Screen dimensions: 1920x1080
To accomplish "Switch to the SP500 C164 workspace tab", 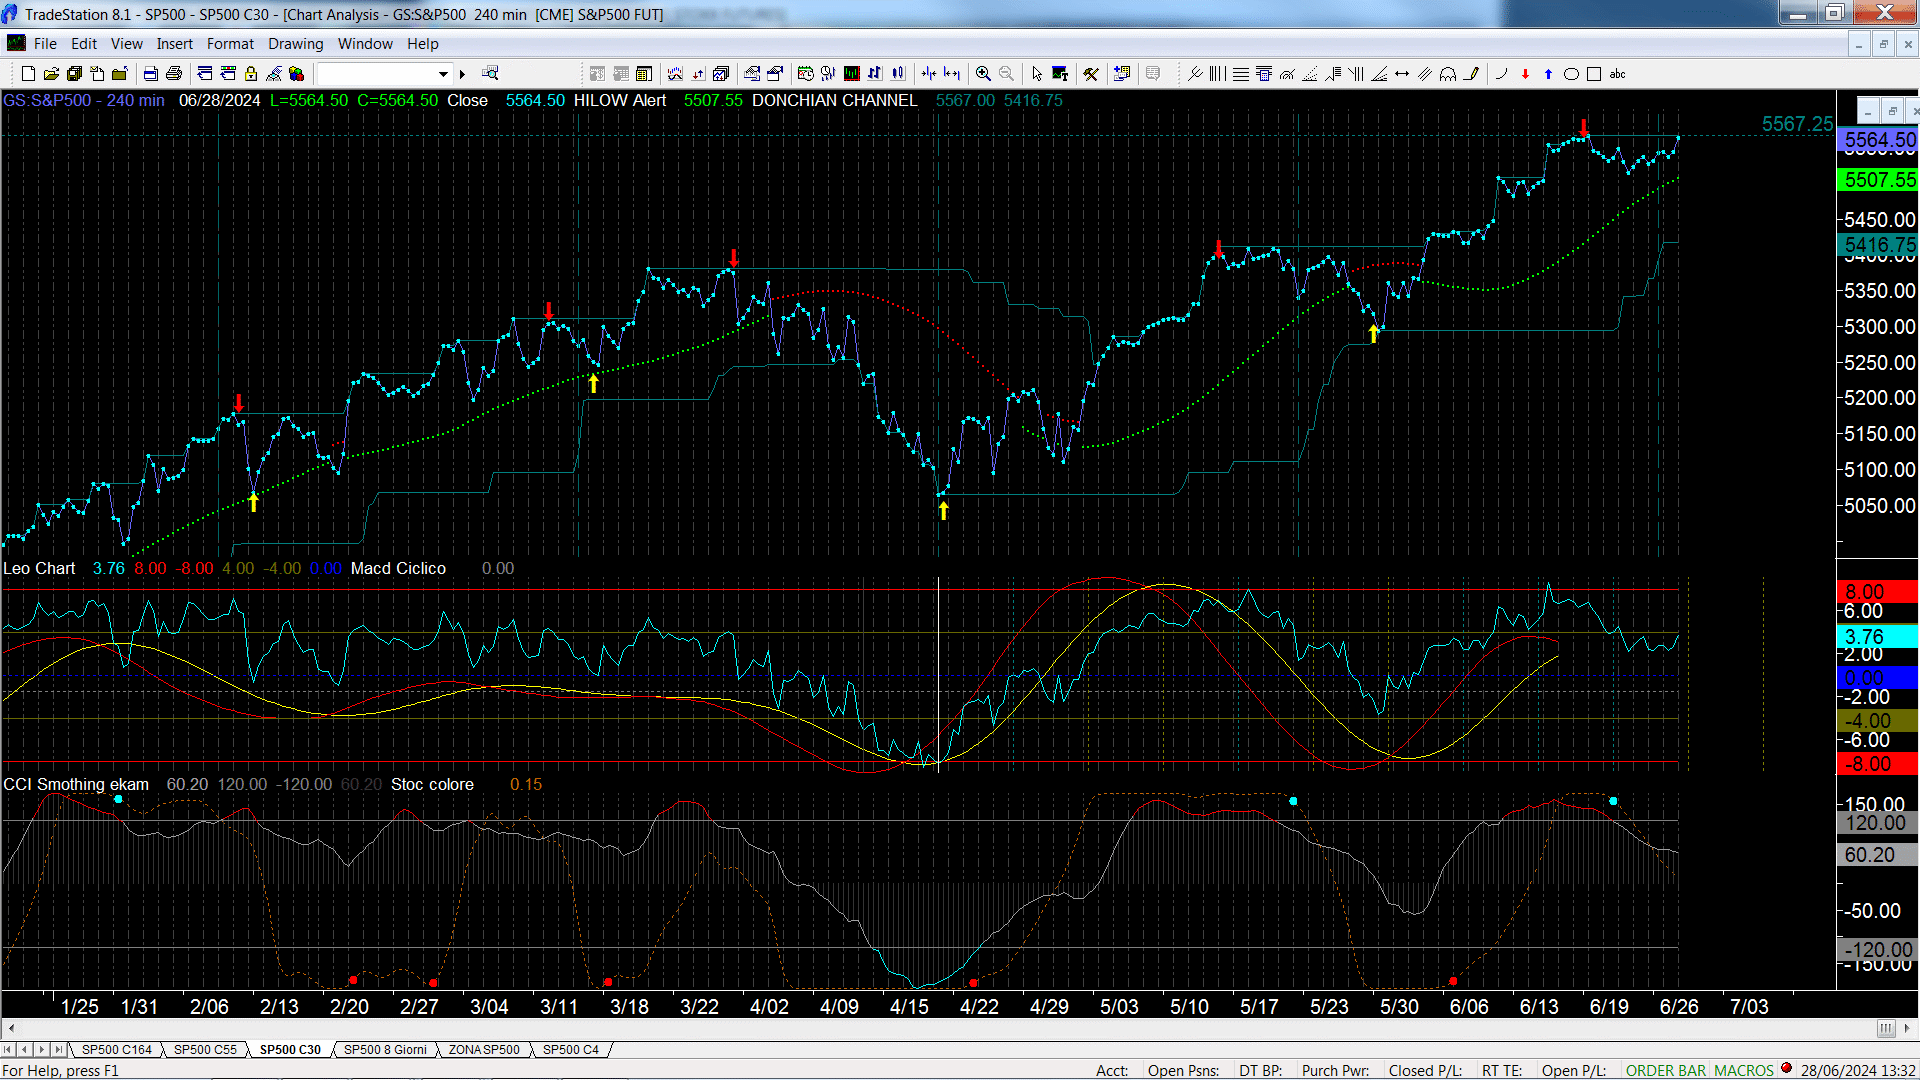I will click(117, 1050).
